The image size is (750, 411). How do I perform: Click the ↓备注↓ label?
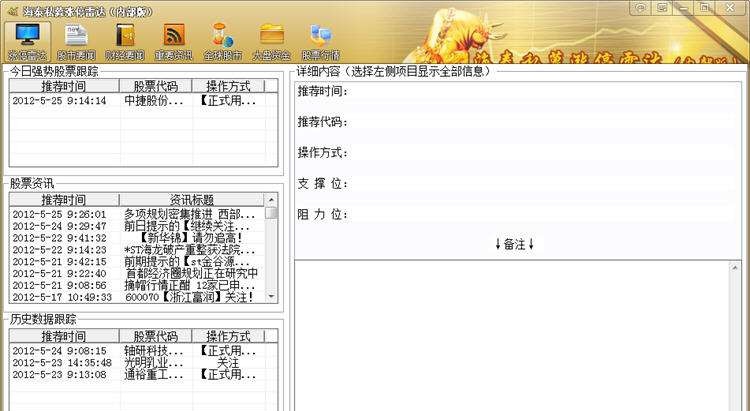point(515,244)
